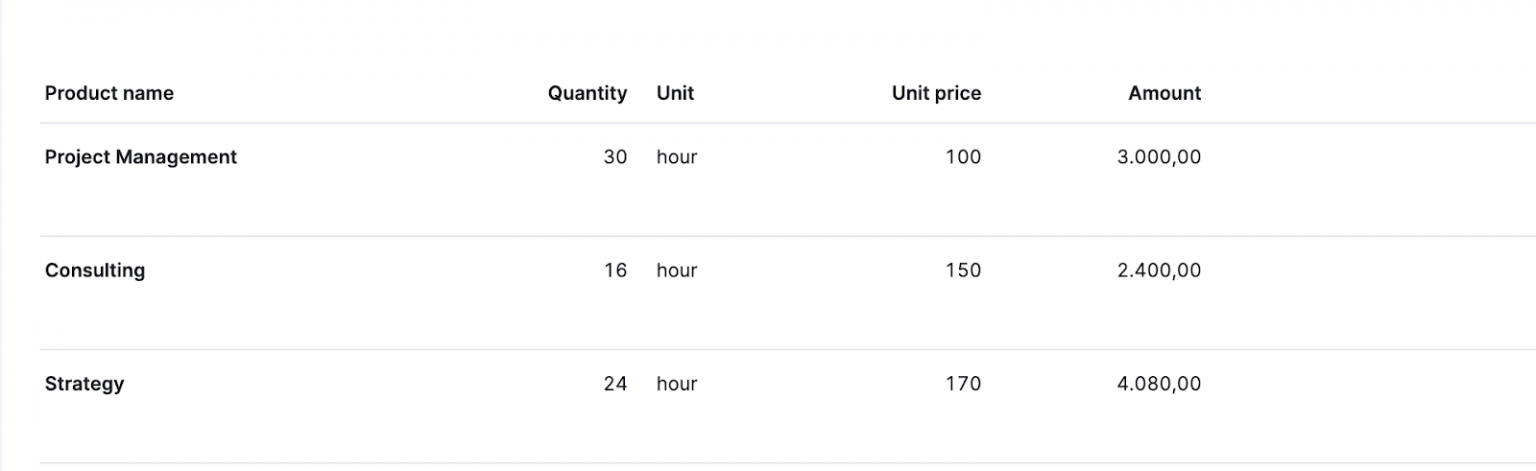This screenshot has width=1536, height=471.
Task: Select the Unit column header
Action: tap(675, 93)
